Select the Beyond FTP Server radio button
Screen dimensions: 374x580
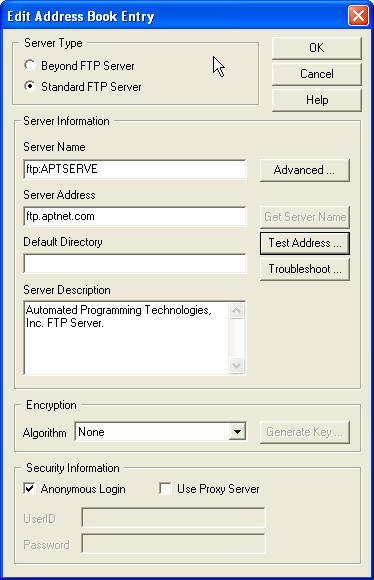click(x=30, y=65)
